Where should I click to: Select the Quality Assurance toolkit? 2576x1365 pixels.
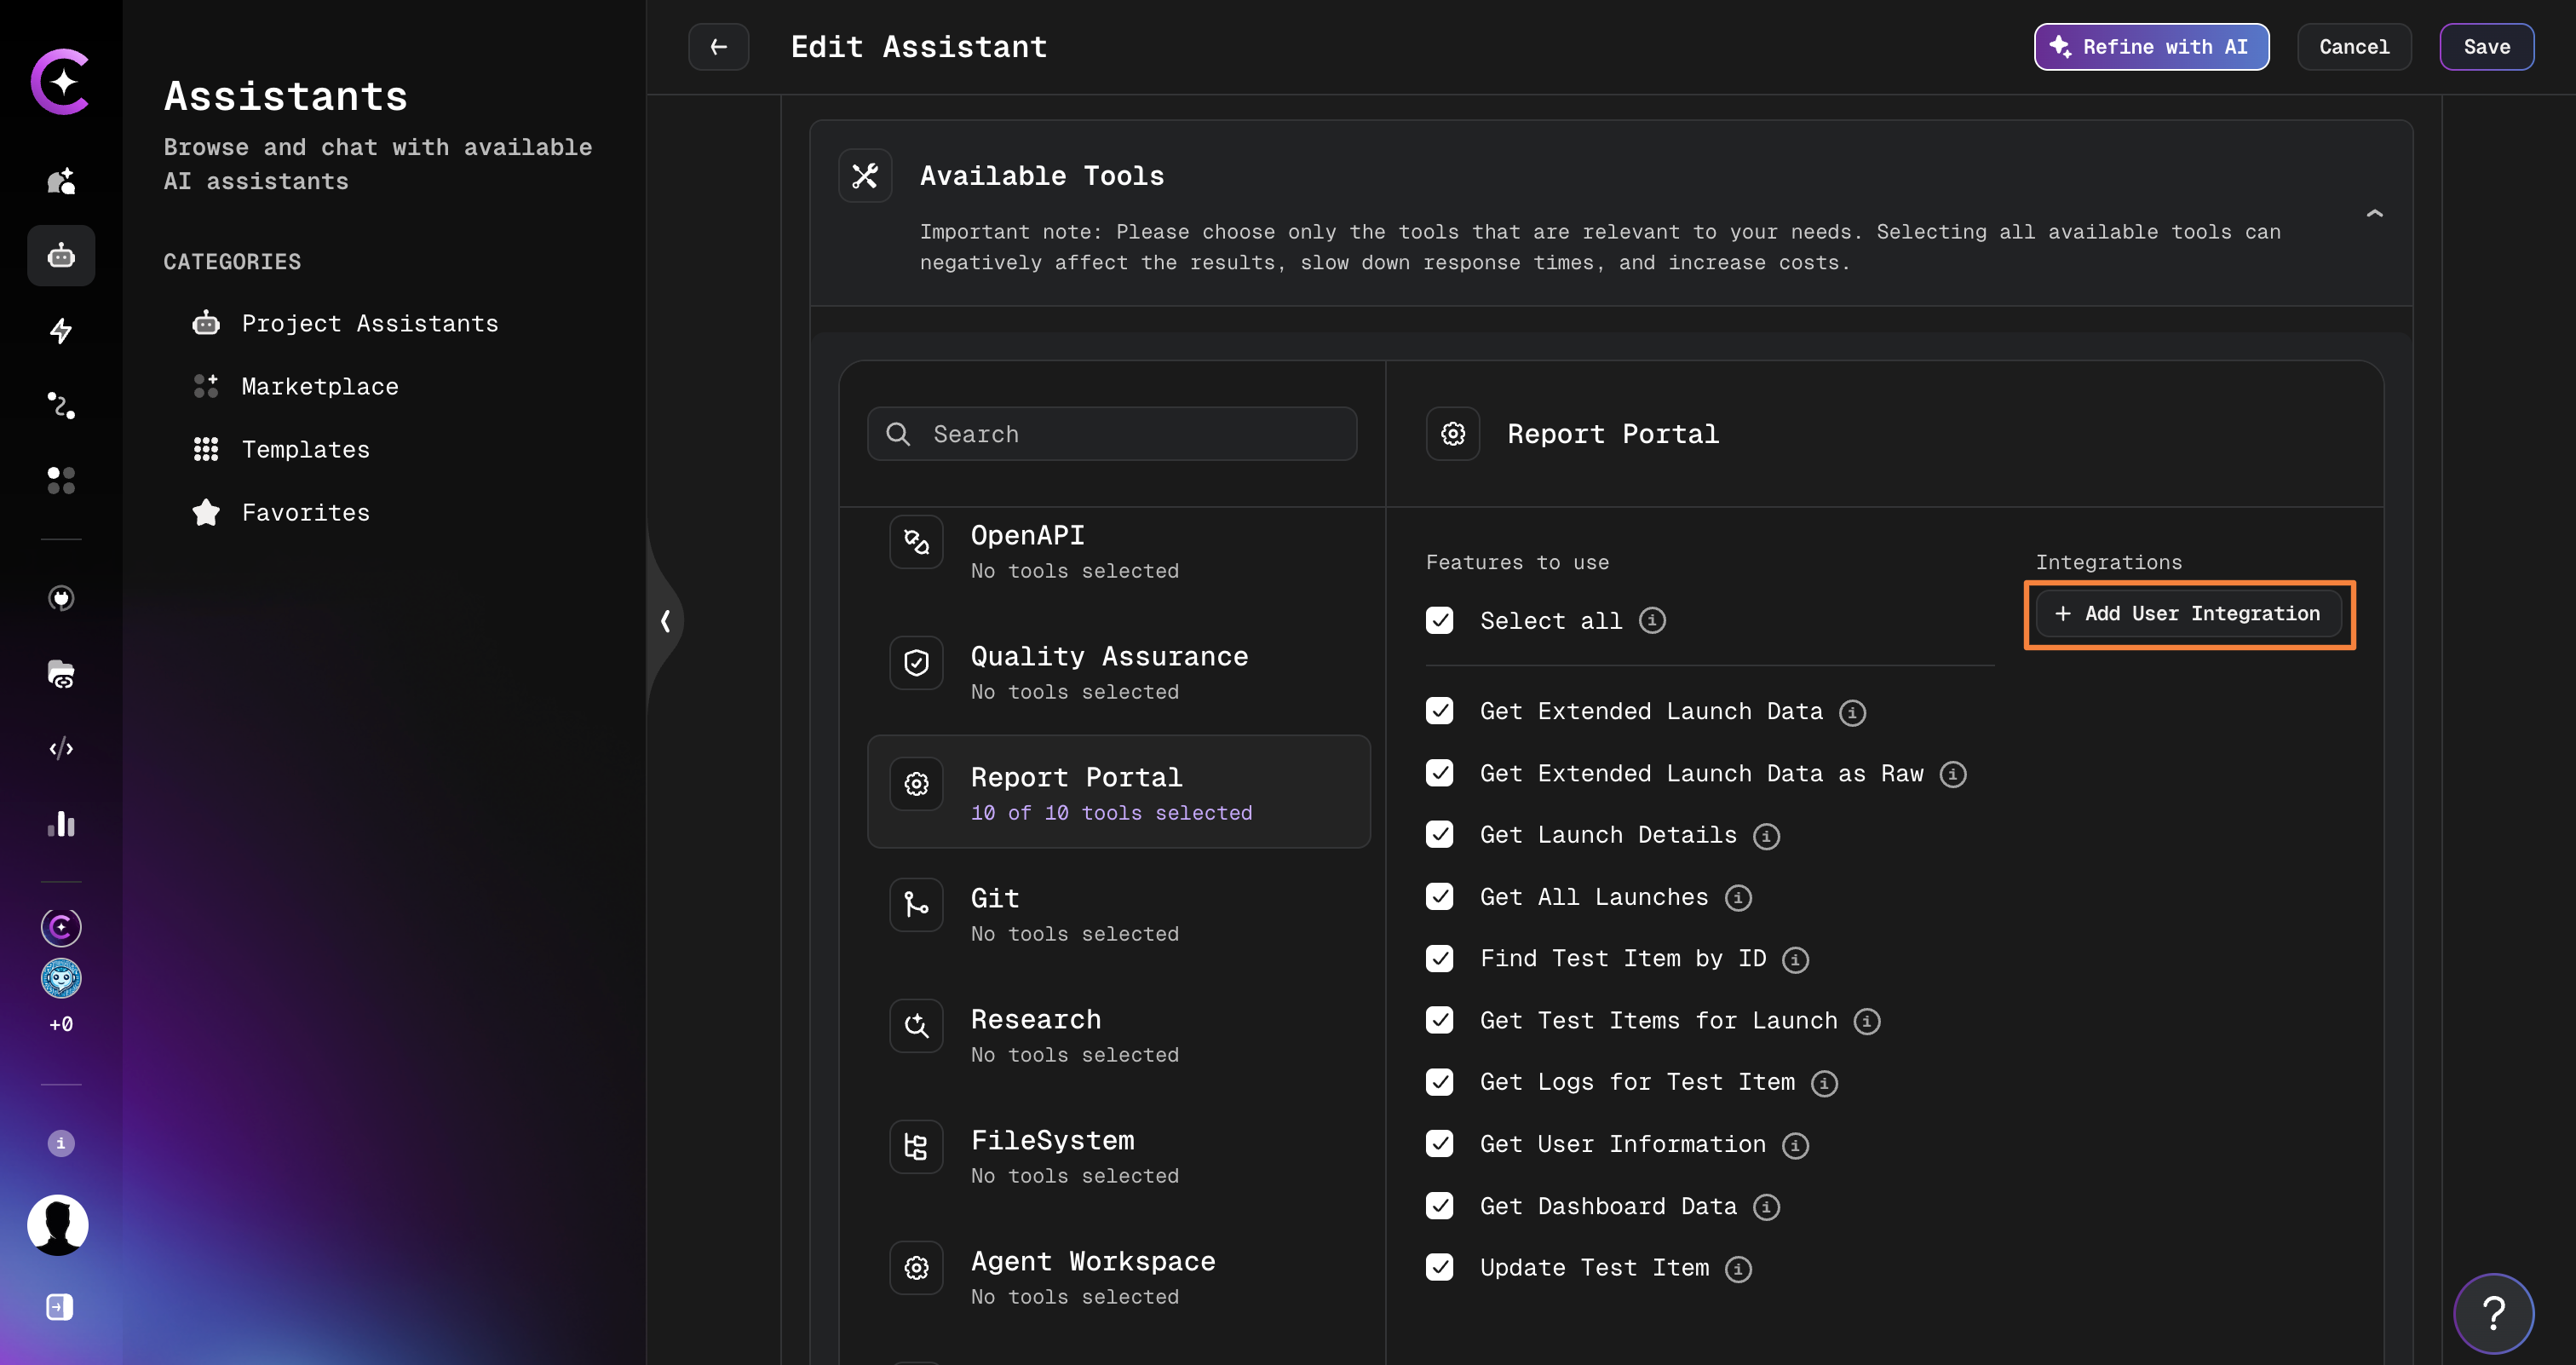pos(1118,671)
